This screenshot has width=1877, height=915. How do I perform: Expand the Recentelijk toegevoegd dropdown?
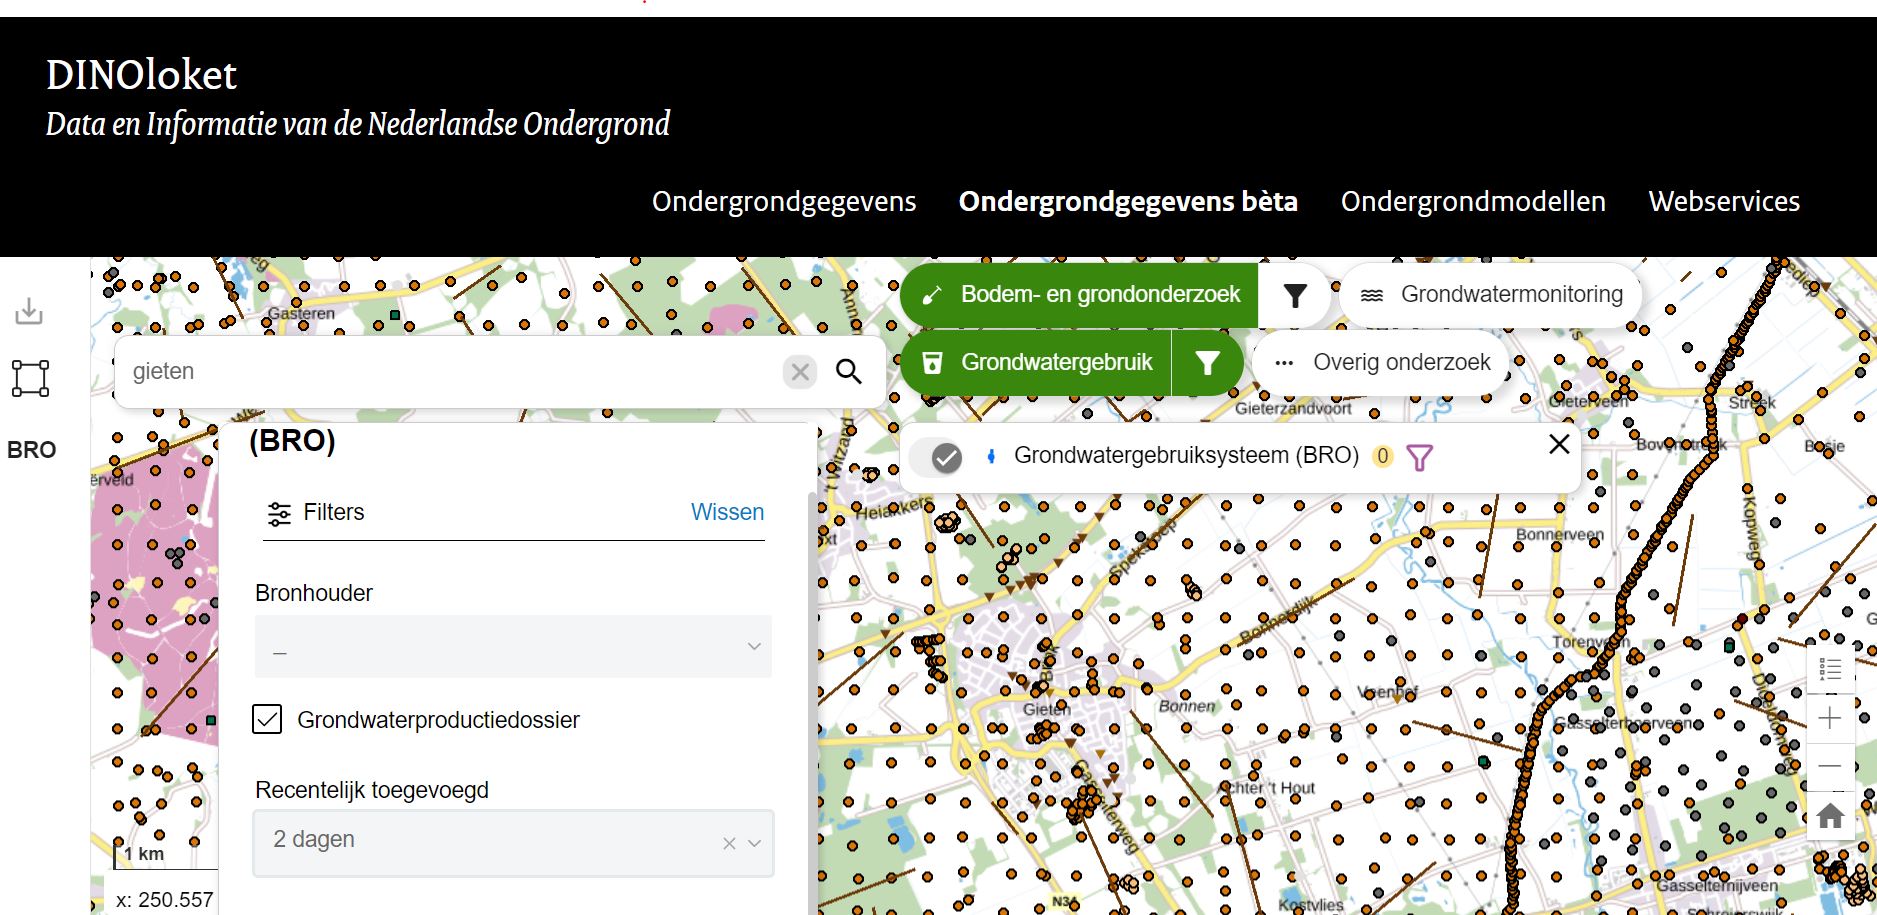click(755, 843)
